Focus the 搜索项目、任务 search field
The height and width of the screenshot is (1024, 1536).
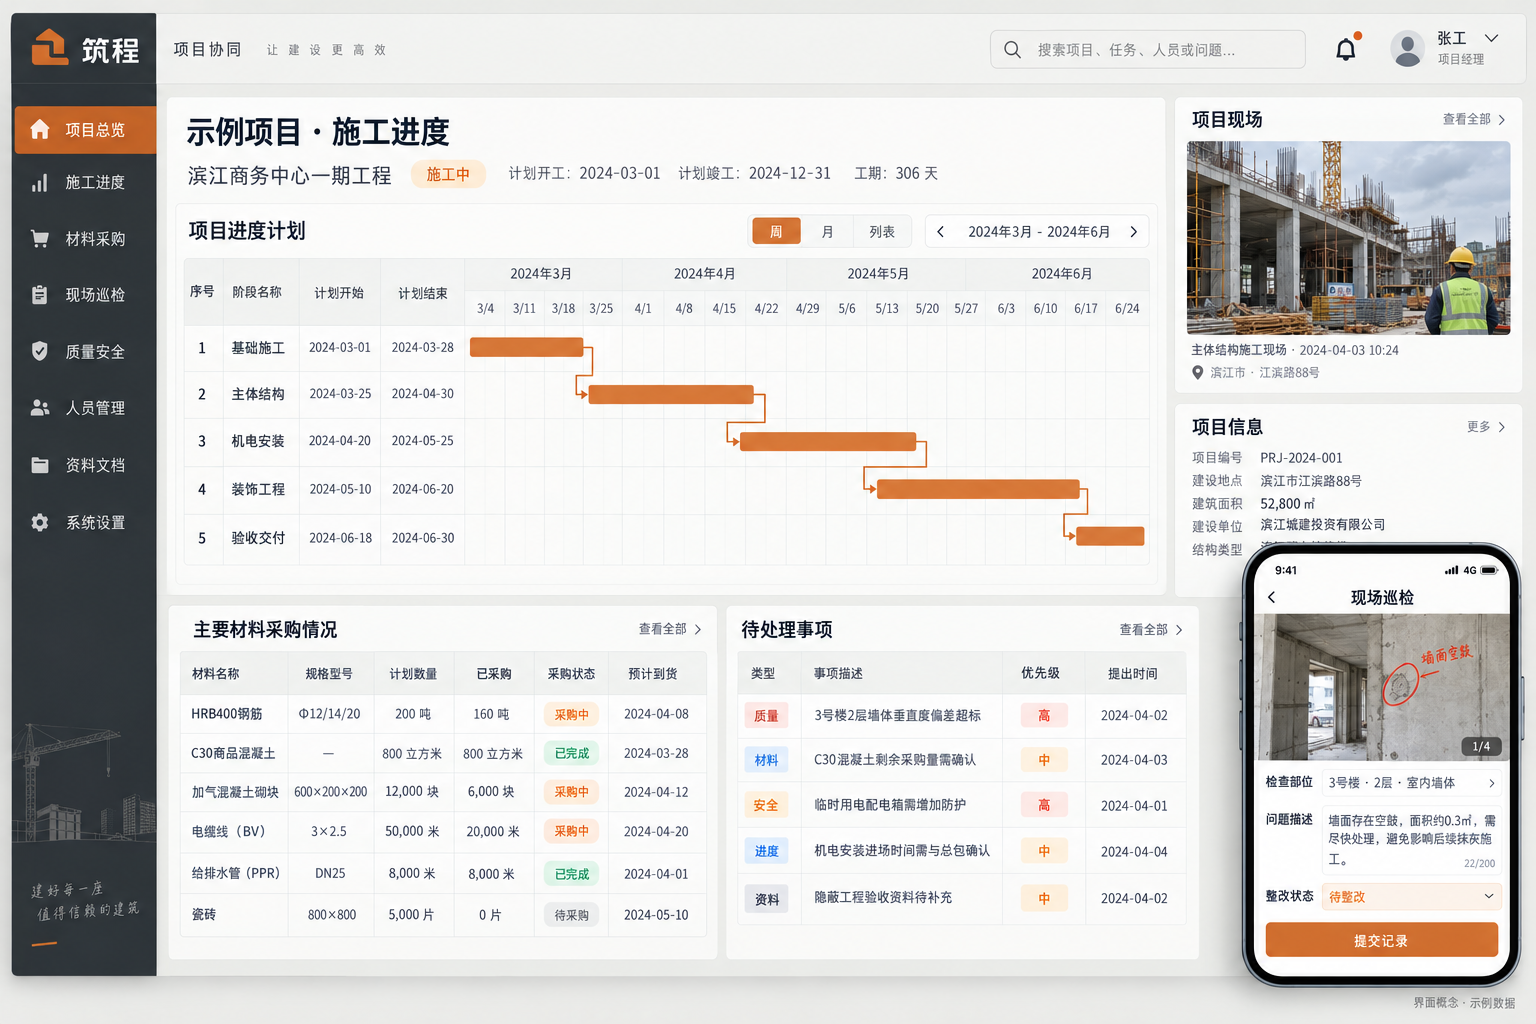point(1147,49)
